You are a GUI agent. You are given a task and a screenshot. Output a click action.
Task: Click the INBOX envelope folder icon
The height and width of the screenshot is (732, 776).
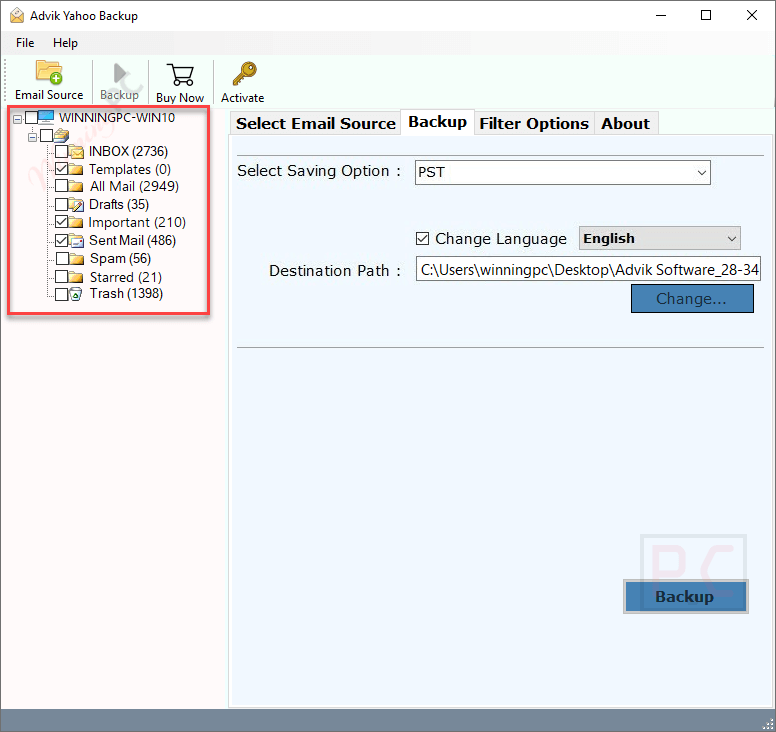pos(76,151)
